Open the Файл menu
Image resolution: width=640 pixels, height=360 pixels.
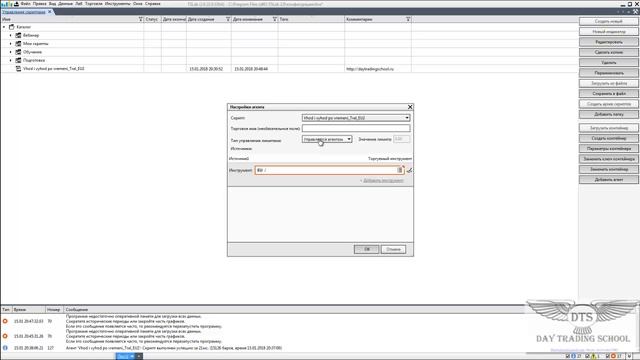click(x=25, y=4)
